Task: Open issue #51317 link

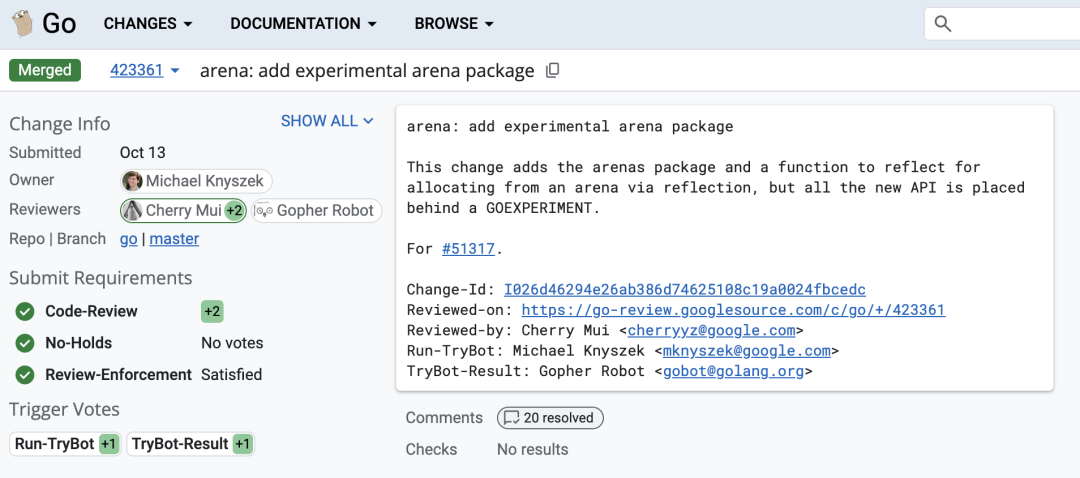Action: [467, 249]
